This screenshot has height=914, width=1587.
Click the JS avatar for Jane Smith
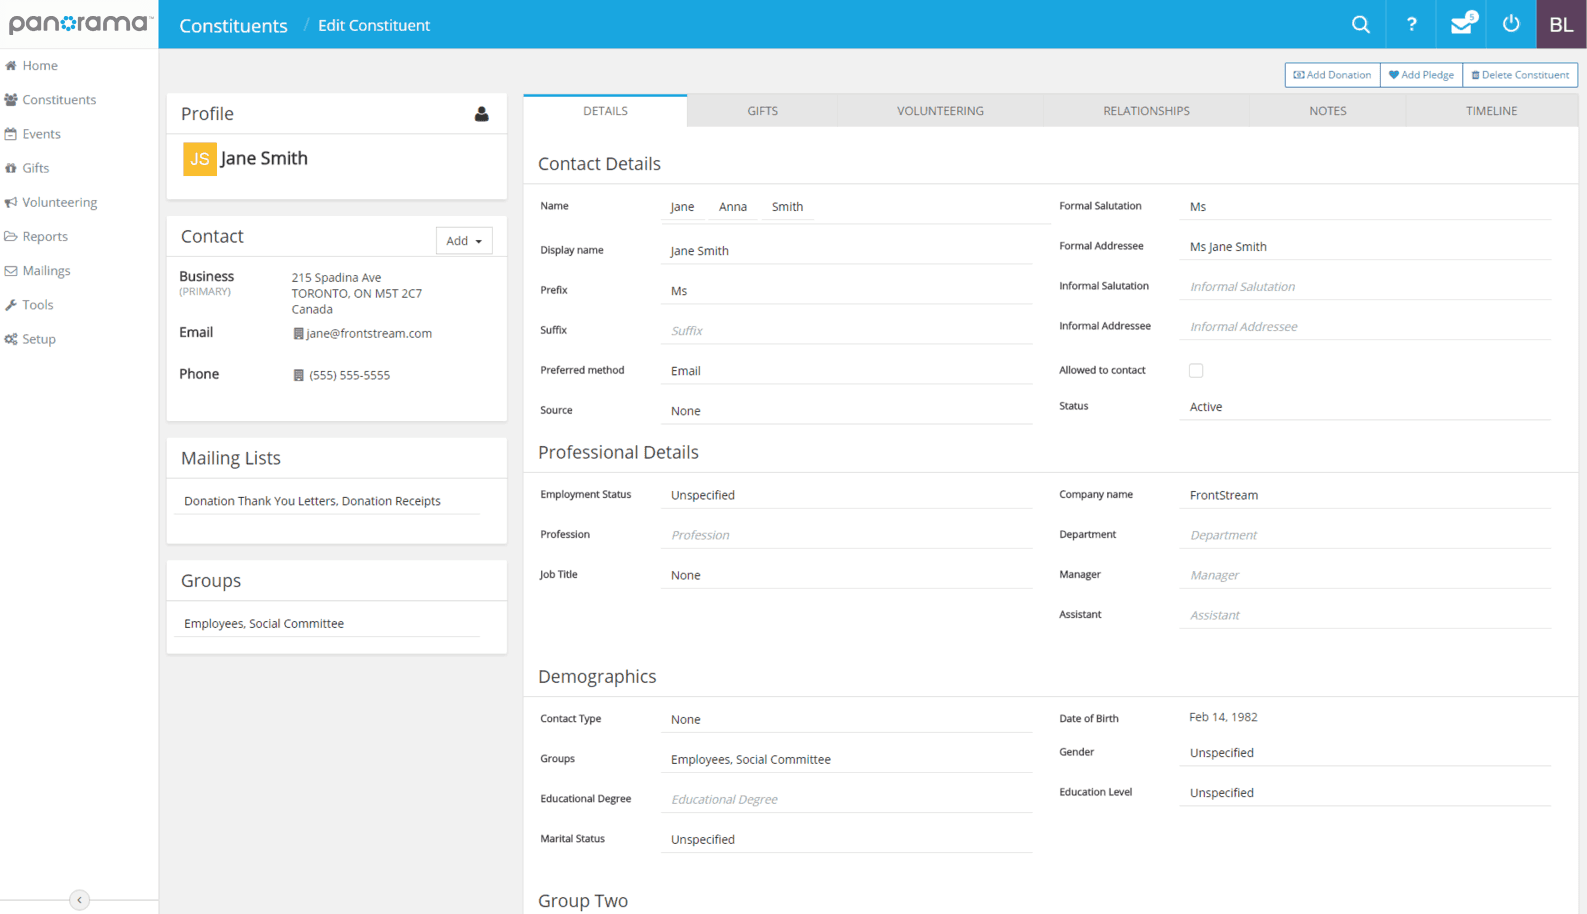pos(199,159)
